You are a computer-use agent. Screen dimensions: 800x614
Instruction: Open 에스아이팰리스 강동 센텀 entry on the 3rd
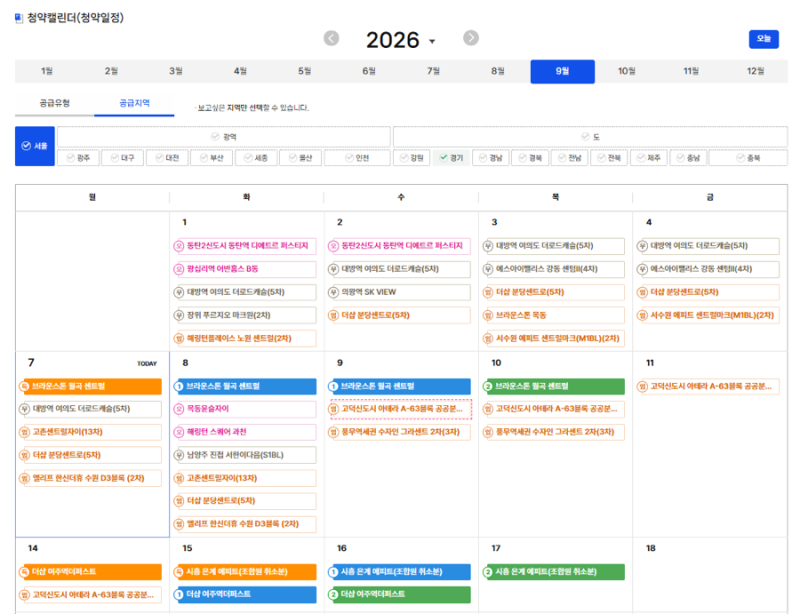(x=554, y=269)
